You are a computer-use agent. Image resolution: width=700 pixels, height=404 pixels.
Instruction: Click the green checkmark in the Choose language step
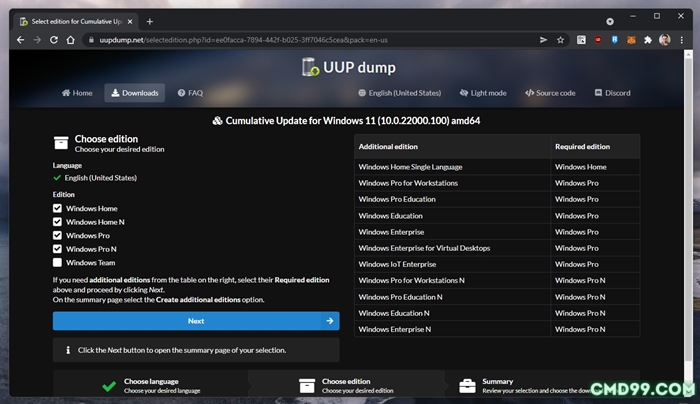(109, 386)
